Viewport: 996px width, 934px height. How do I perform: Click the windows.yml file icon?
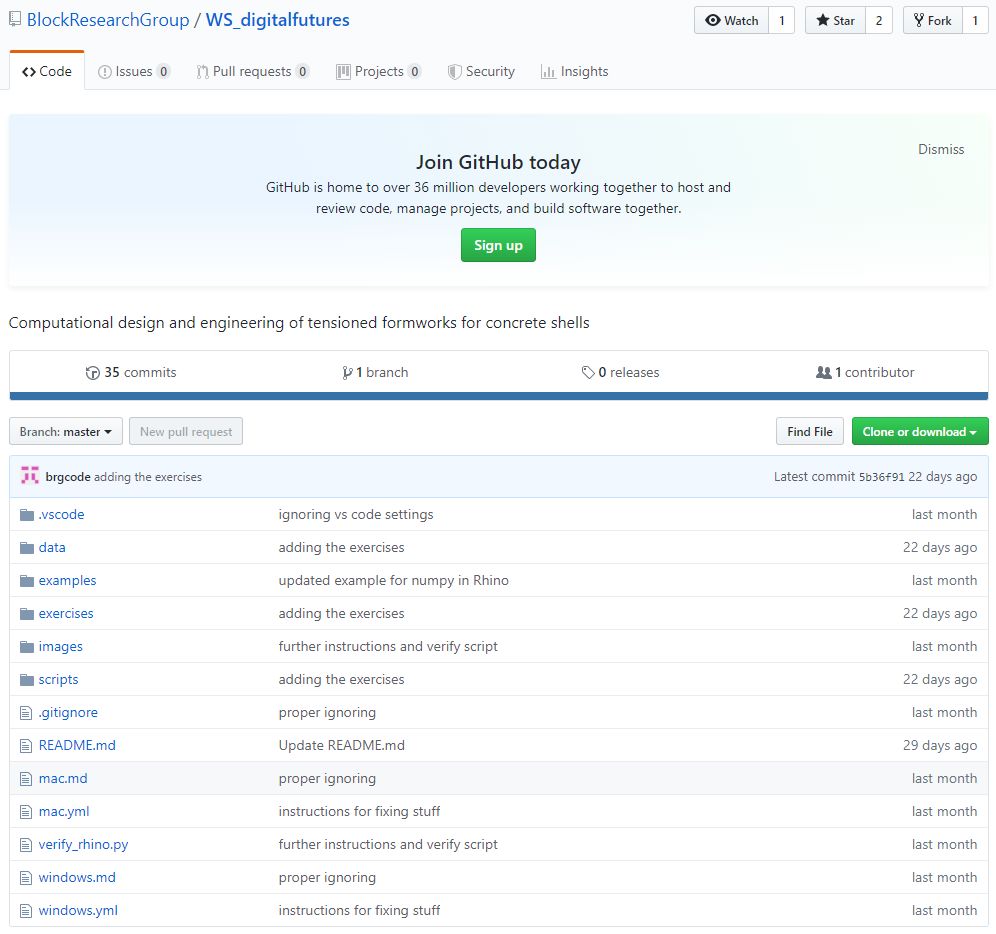click(25, 911)
